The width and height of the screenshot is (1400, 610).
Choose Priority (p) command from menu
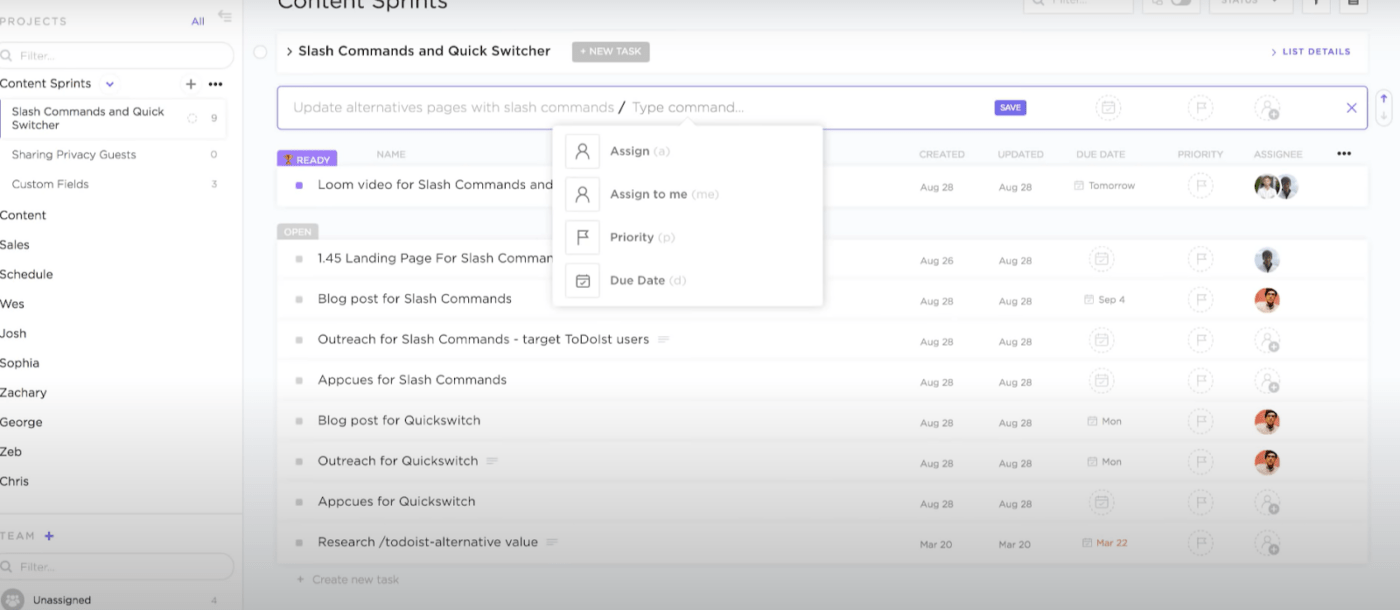point(688,237)
